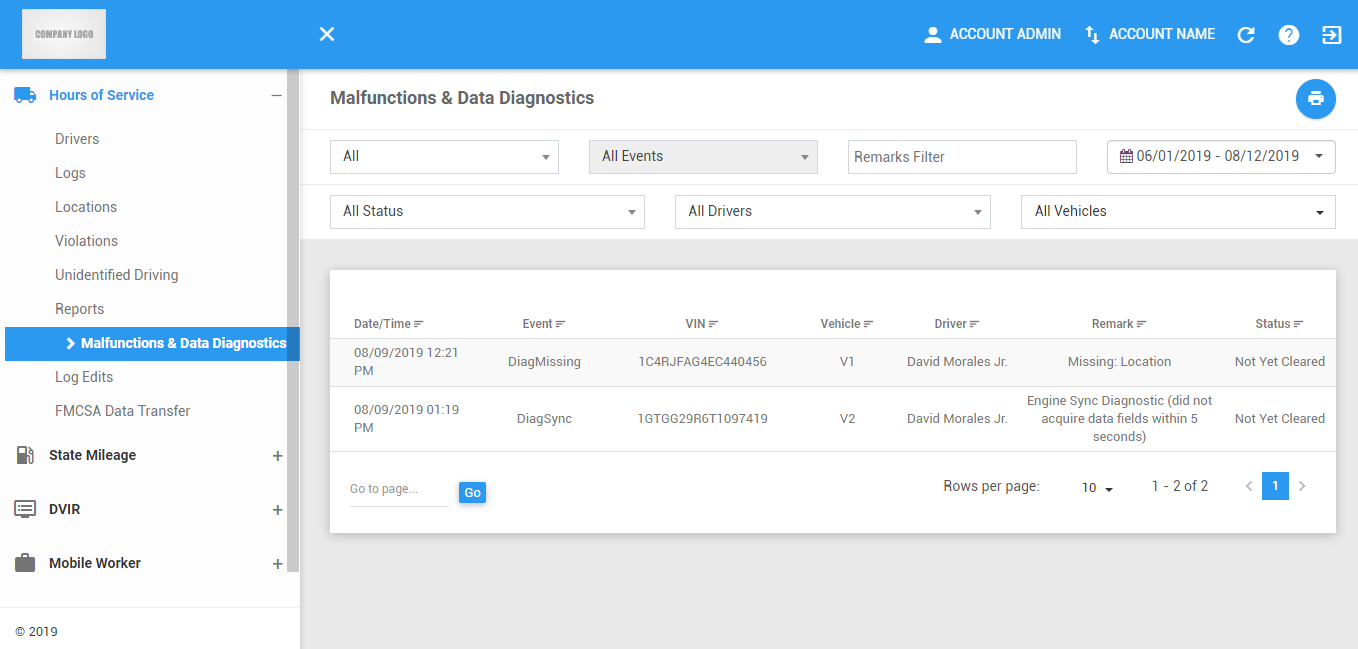The height and width of the screenshot is (649, 1358).
Task: Sort by Driver column sort icon
Action: [975, 324]
